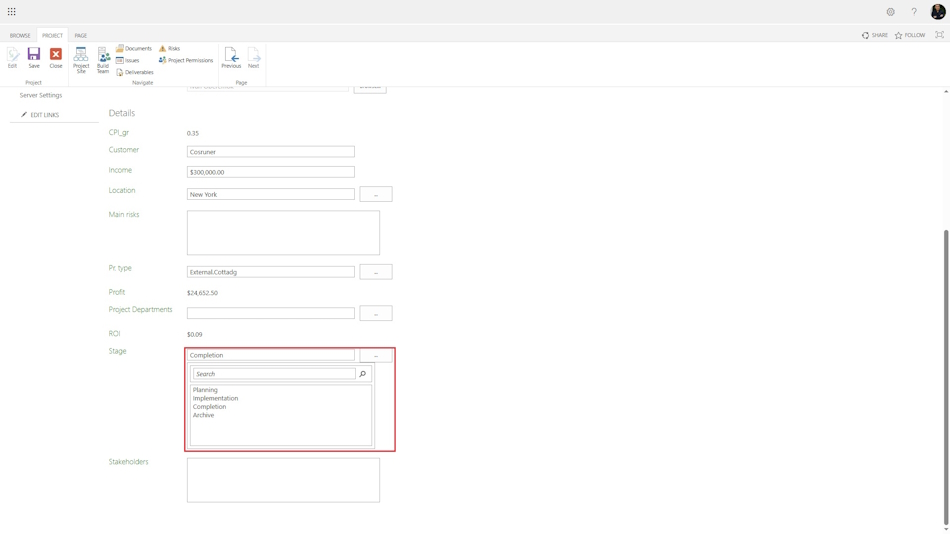Open Risks in Navigate group
This screenshot has height=534, width=950.
[x=170, y=48]
